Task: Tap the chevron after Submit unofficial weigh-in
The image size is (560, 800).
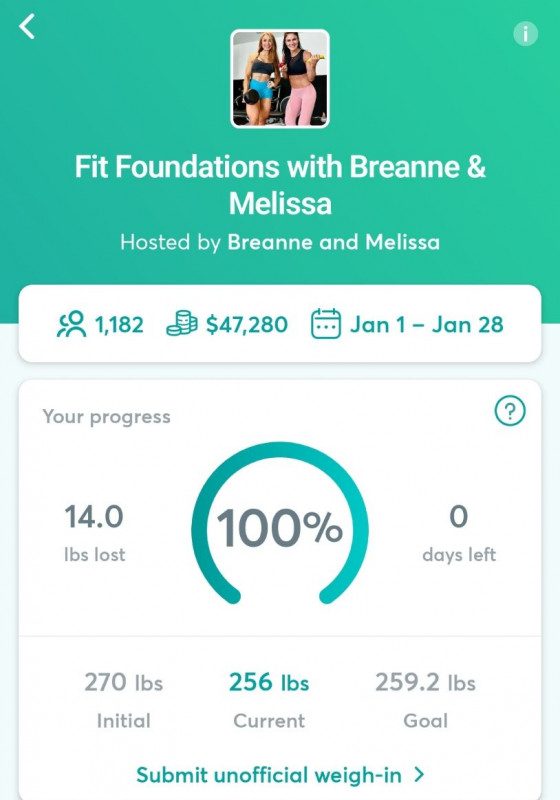Action: coord(419,774)
